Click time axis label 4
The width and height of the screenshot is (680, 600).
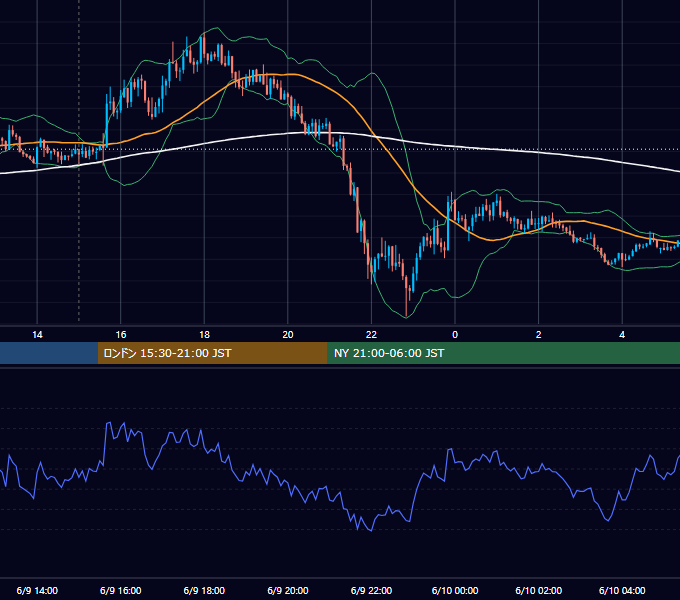coord(622,335)
